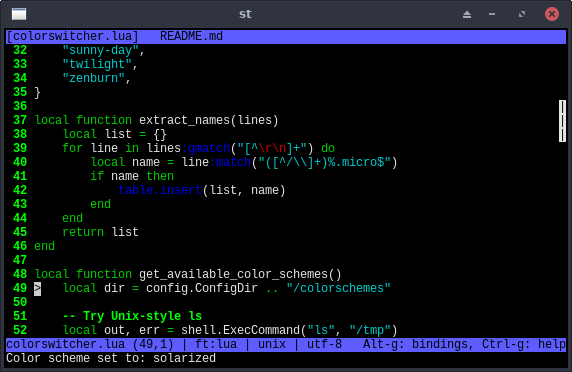
Task: Minimize the st terminal window
Action: [492, 14]
